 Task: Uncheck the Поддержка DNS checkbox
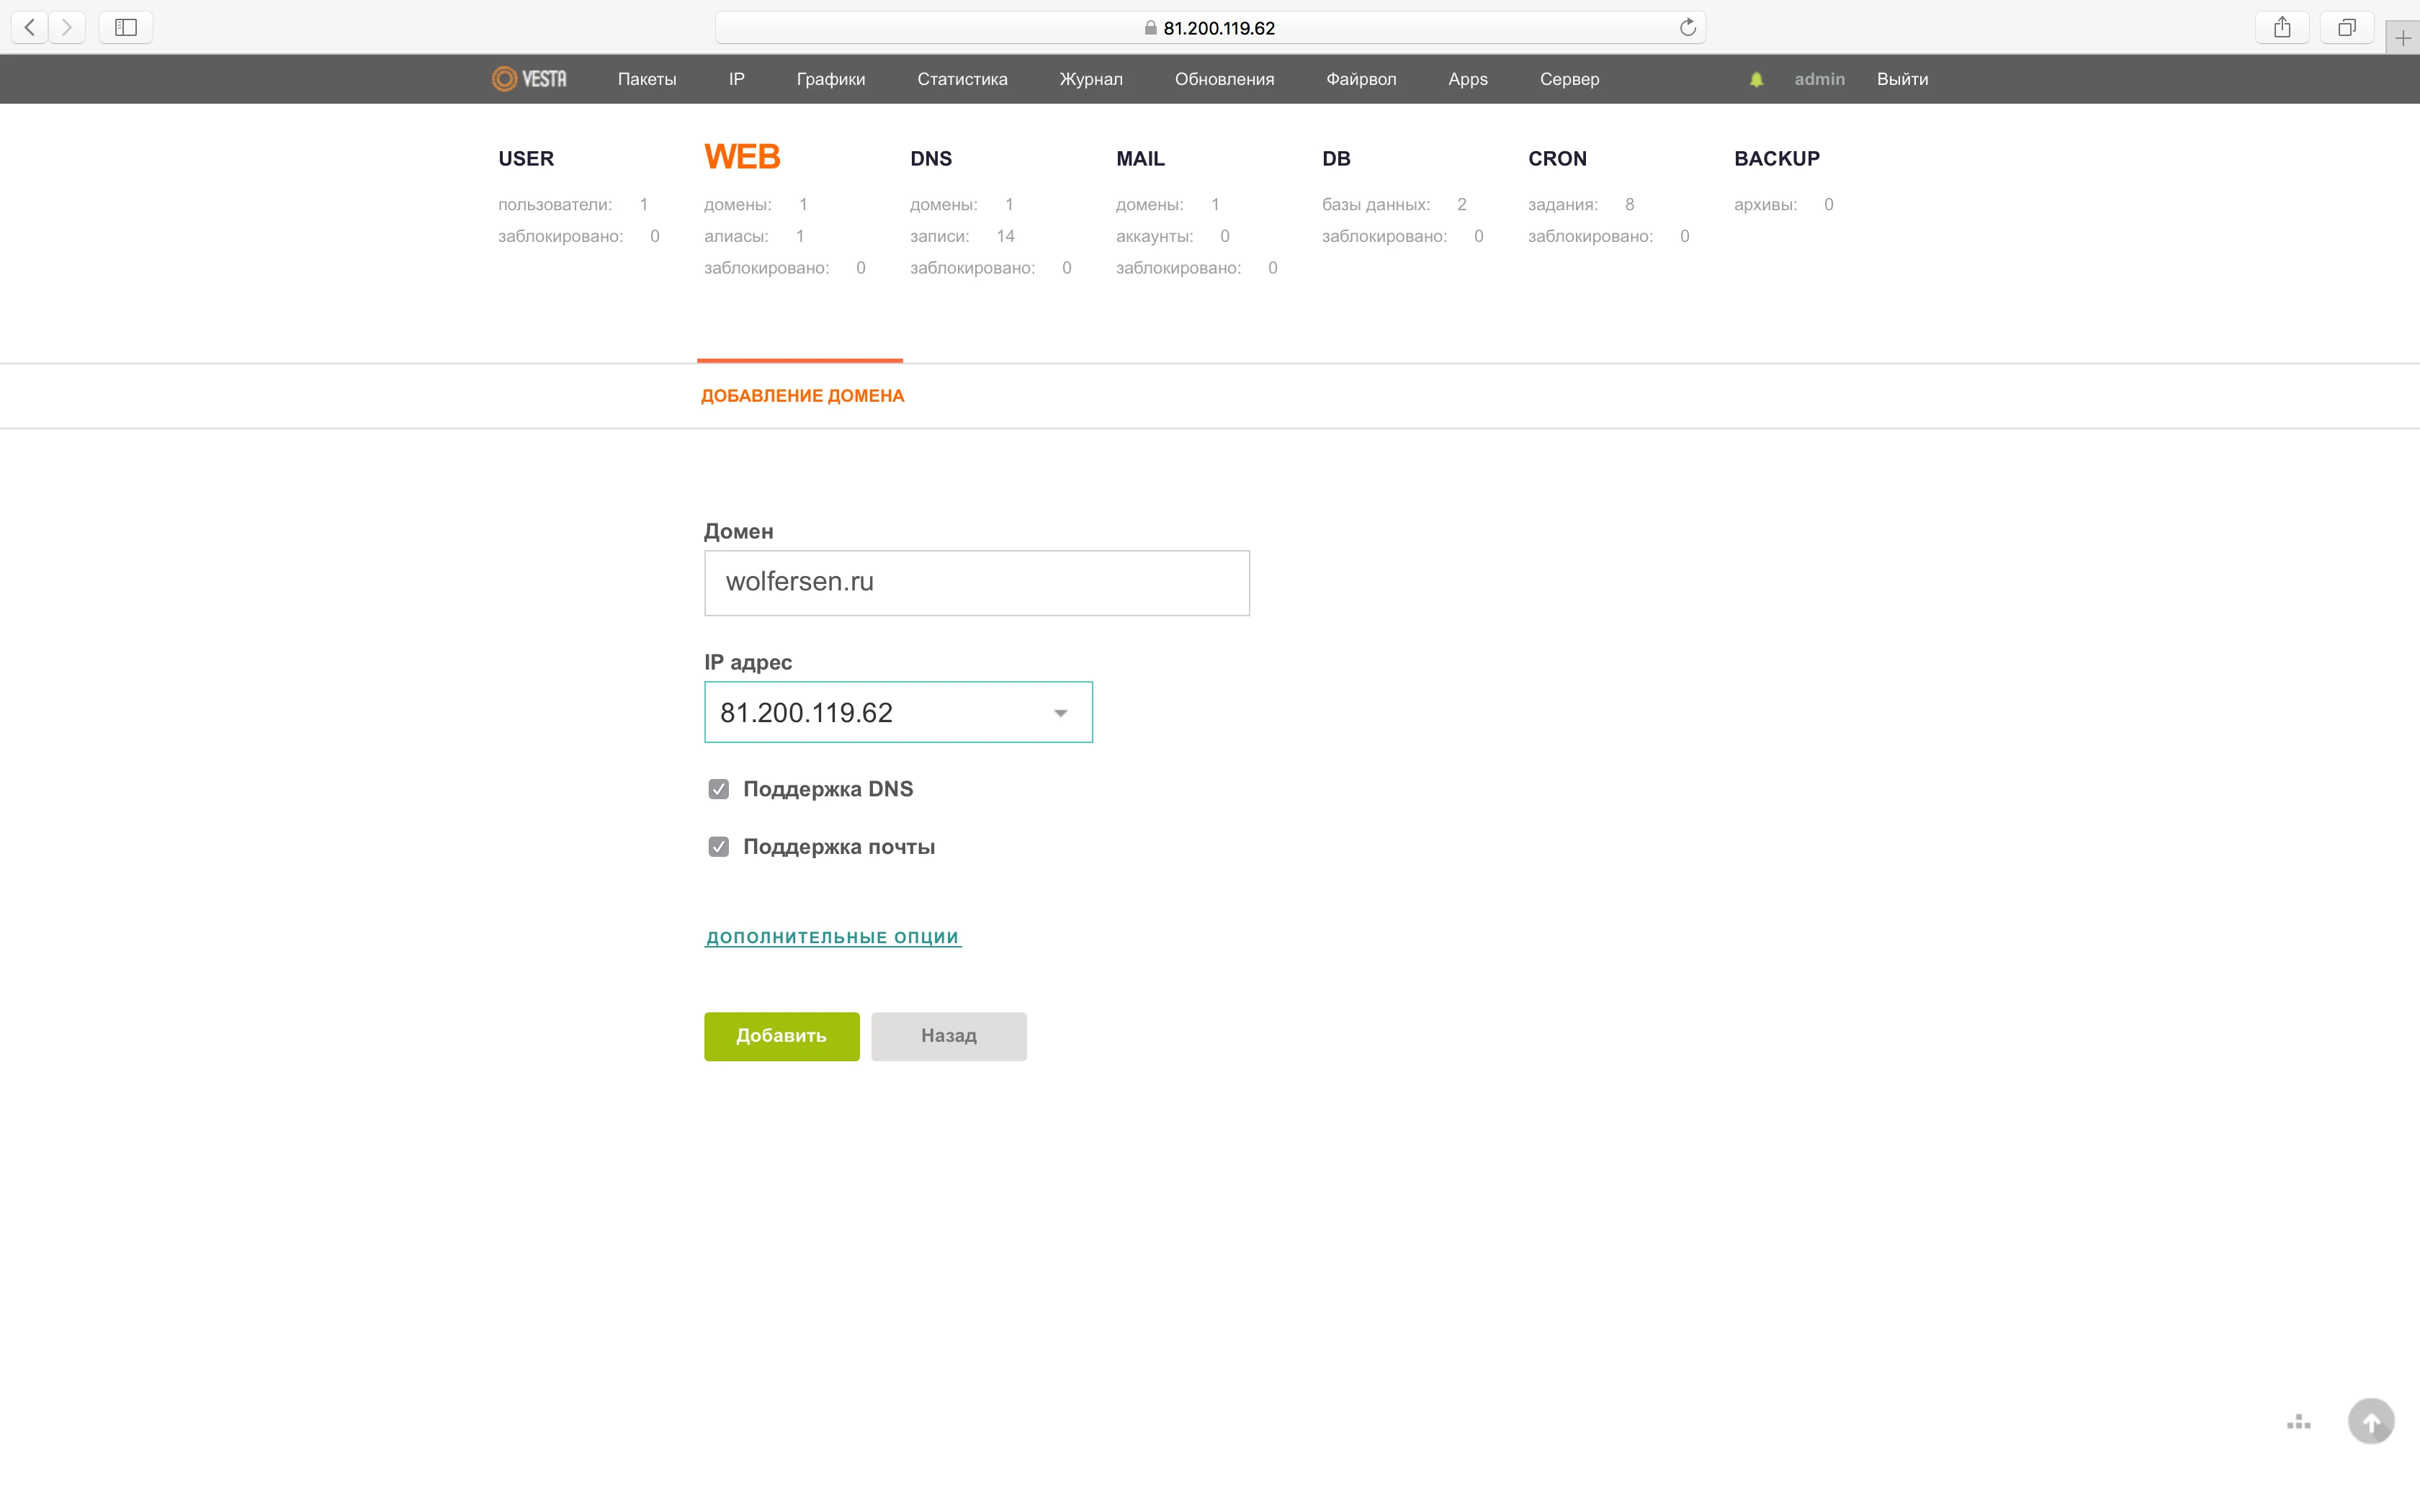718,789
